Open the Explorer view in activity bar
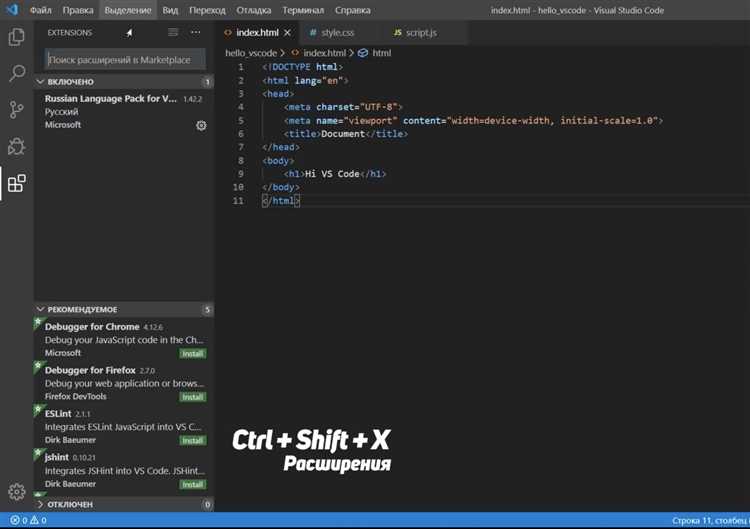This screenshot has width=750, height=529. coord(17,38)
